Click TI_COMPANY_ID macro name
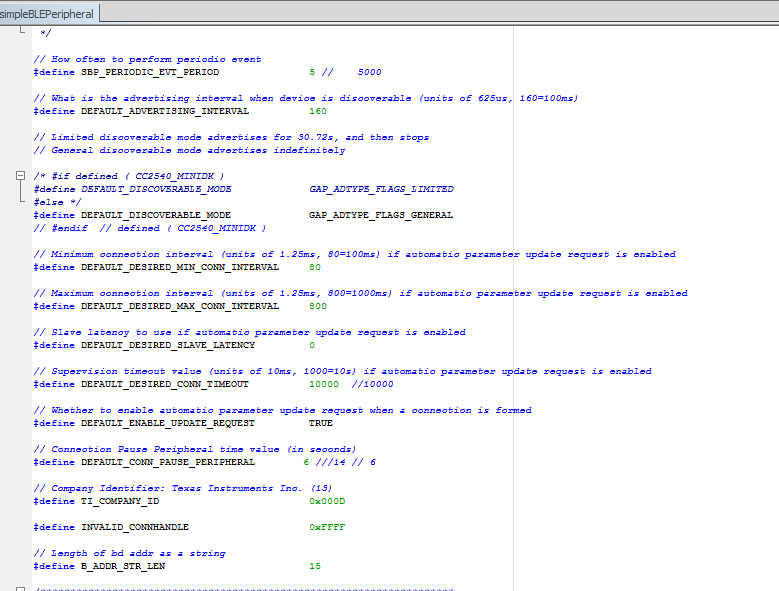The width and height of the screenshot is (779, 591). click(x=120, y=501)
